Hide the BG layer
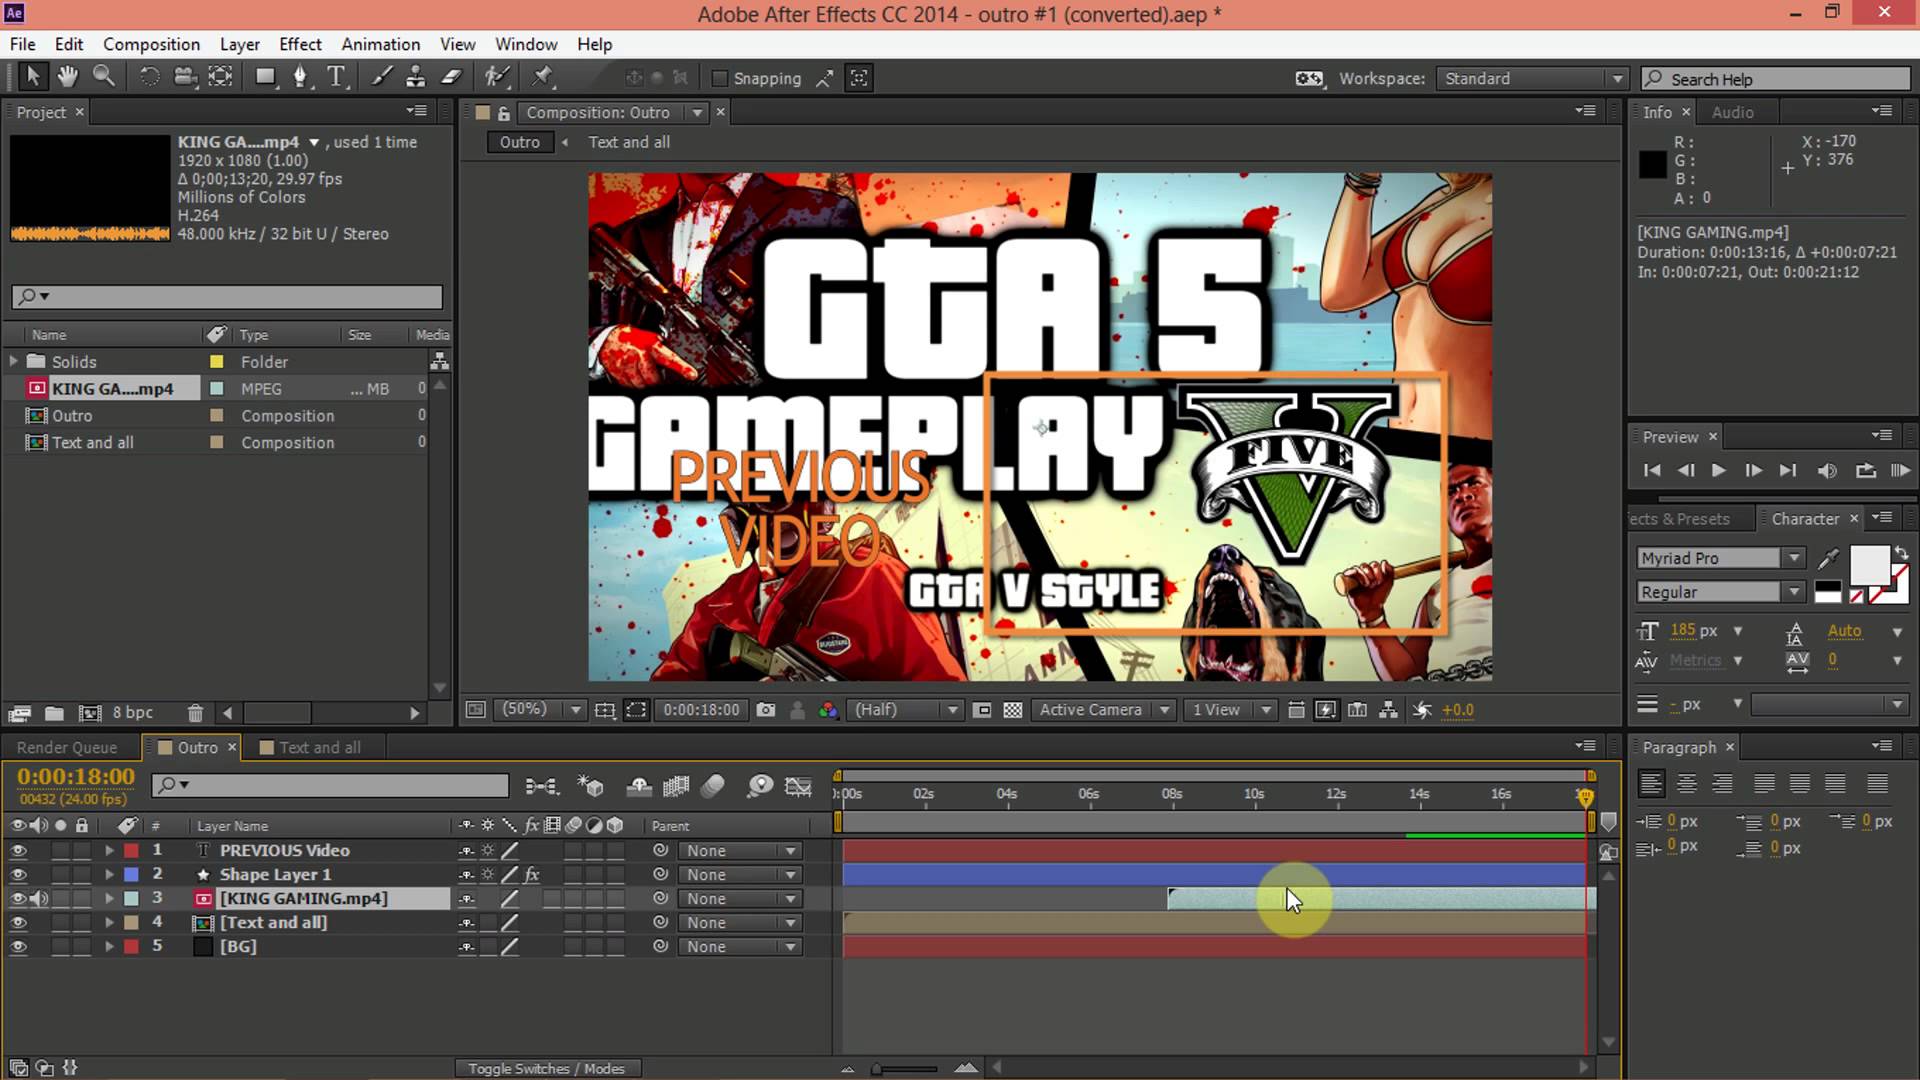Viewport: 1920px width, 1080px height. tap(18, 947)
